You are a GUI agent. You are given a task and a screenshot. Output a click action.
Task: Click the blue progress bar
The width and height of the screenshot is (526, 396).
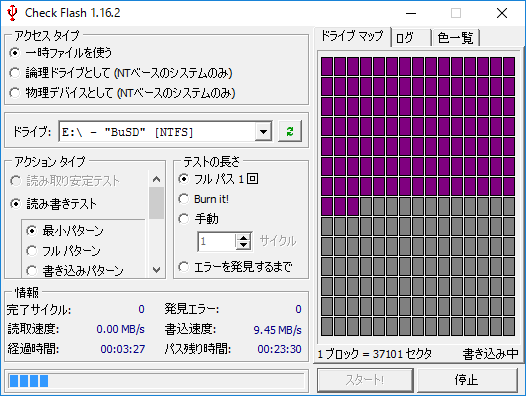[x=156, y=381]
